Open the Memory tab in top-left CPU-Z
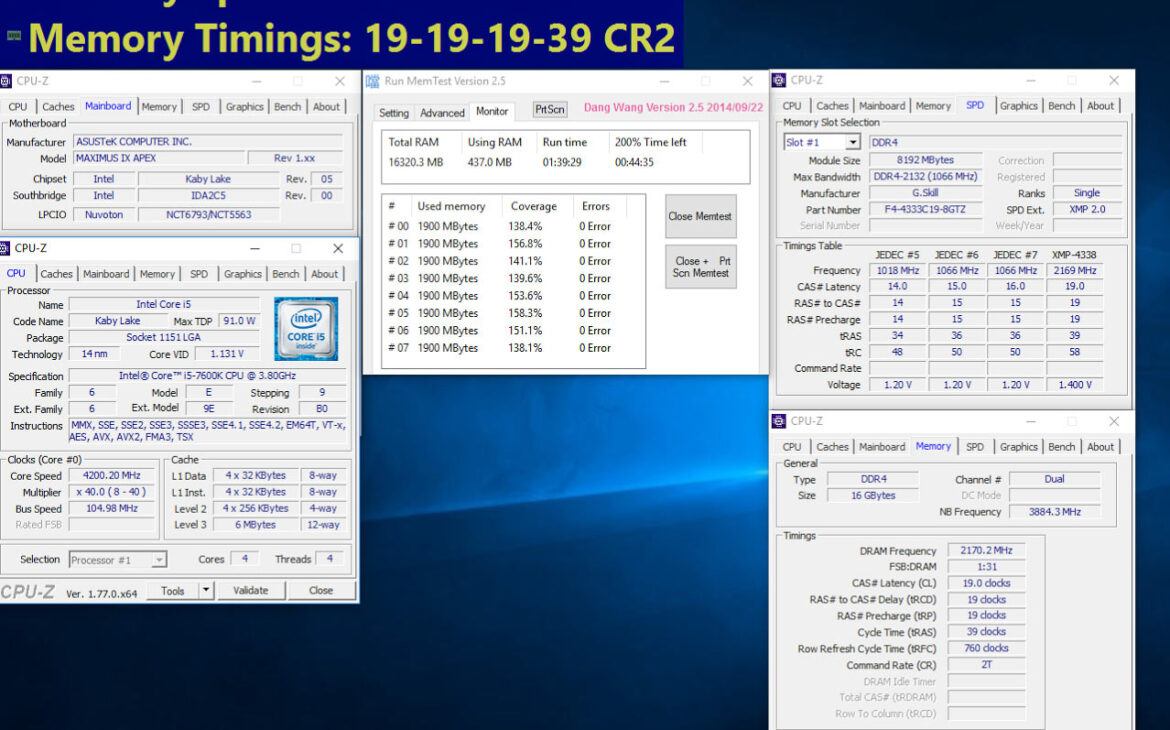Image resolution: width=1170 pixels, height=730 pixels. click(159, 105)
